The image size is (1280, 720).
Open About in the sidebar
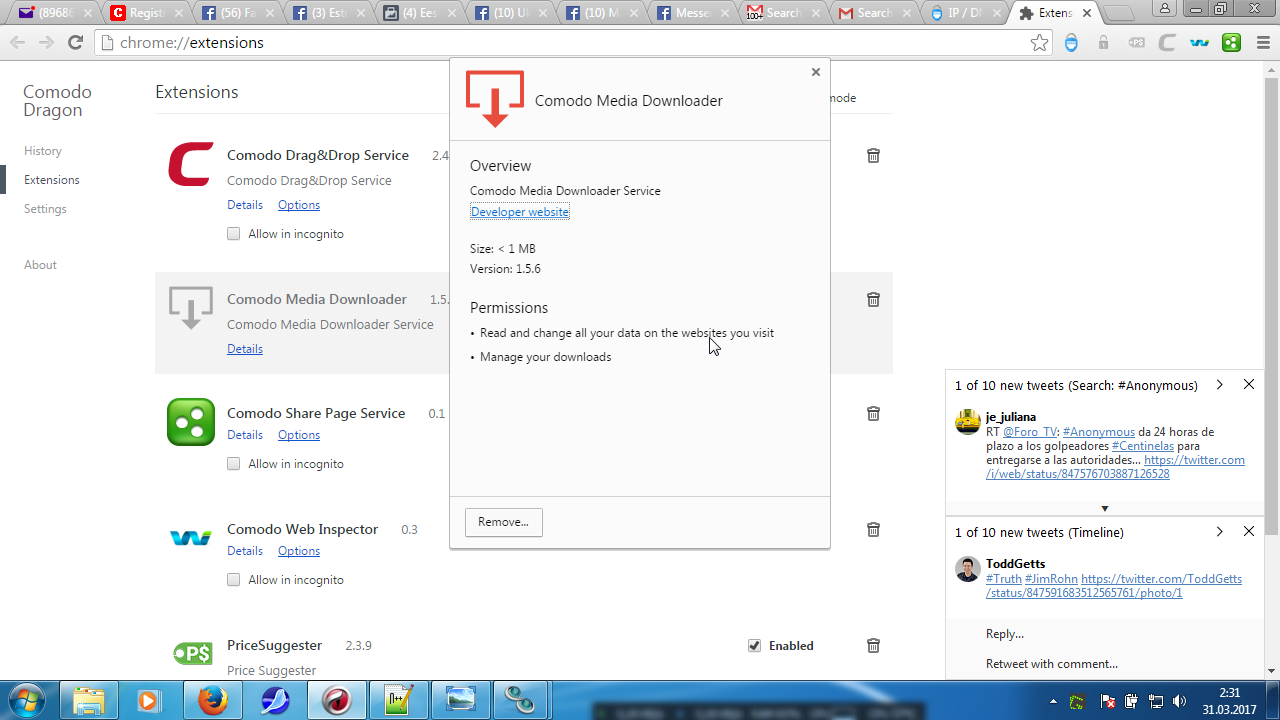coord(40,265)
